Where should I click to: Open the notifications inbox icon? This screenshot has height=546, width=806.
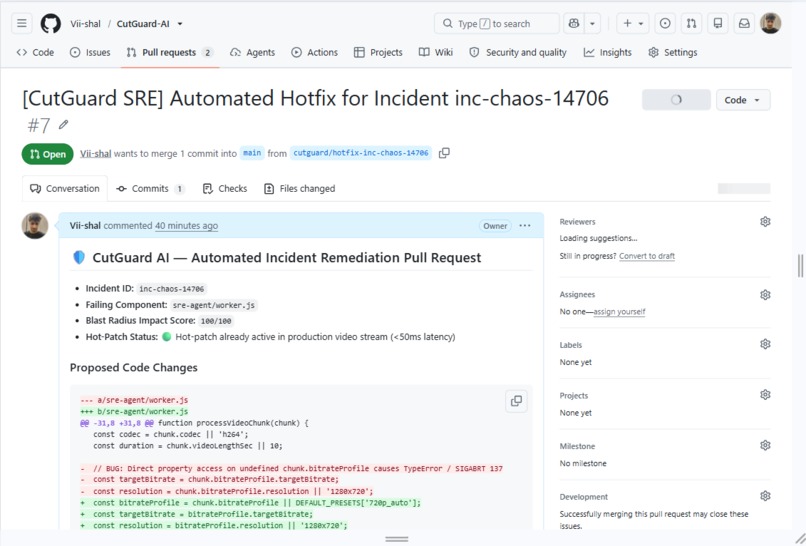tap(744, 24)
